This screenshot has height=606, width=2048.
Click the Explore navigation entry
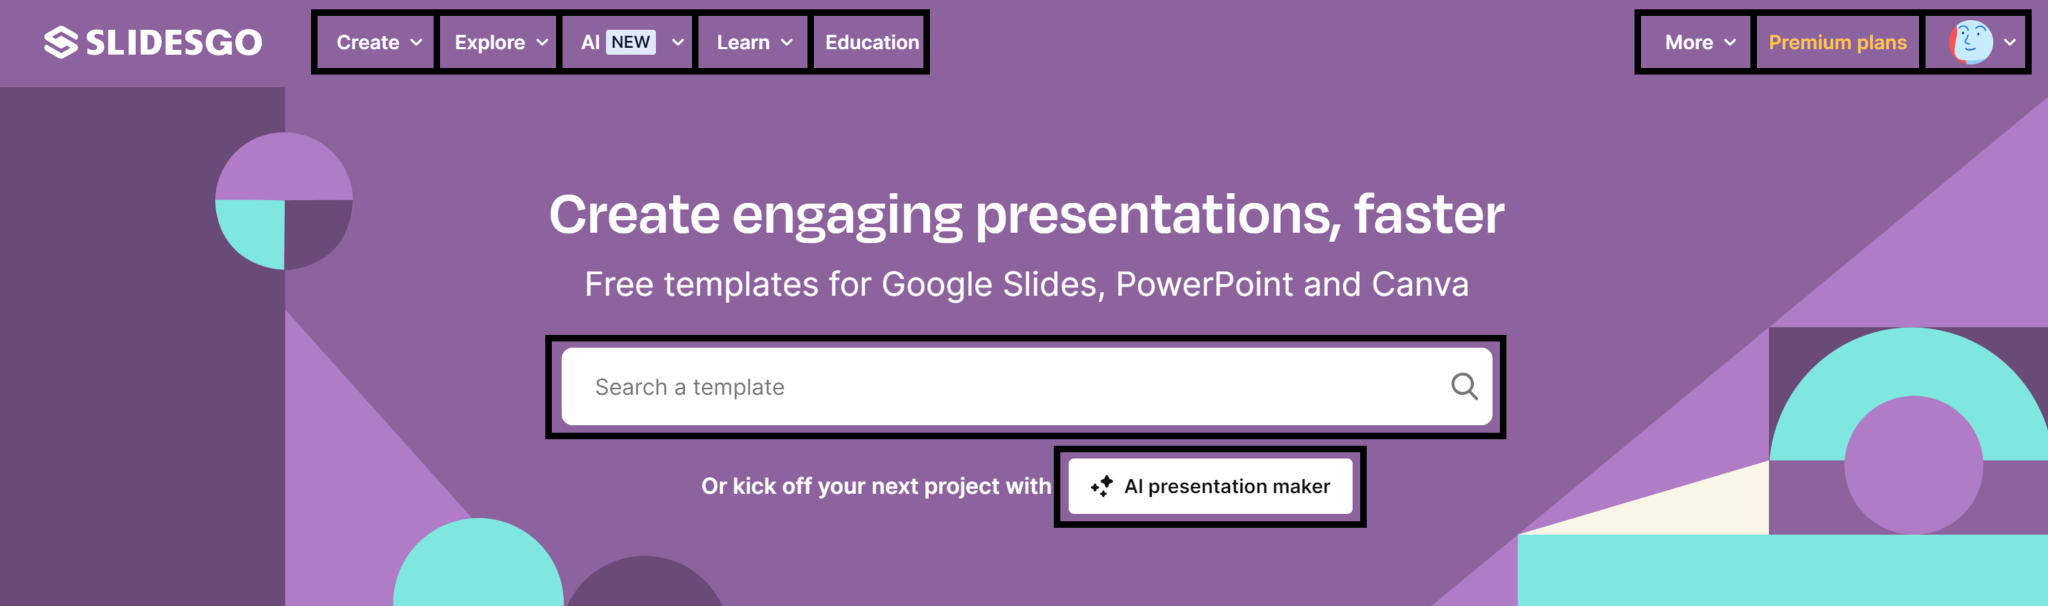point(489,42)
